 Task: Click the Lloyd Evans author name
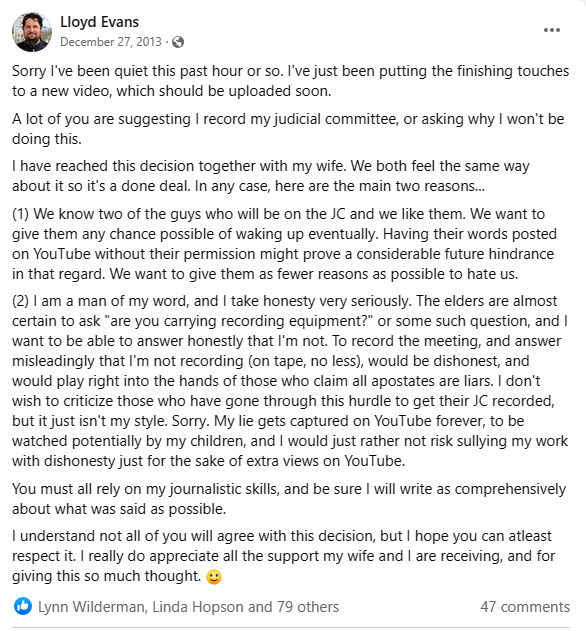(x=99, y=22)
